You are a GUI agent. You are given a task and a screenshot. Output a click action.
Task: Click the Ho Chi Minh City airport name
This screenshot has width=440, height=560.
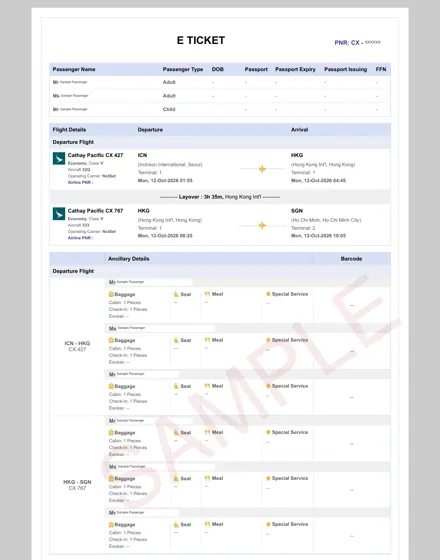(326, 220)
